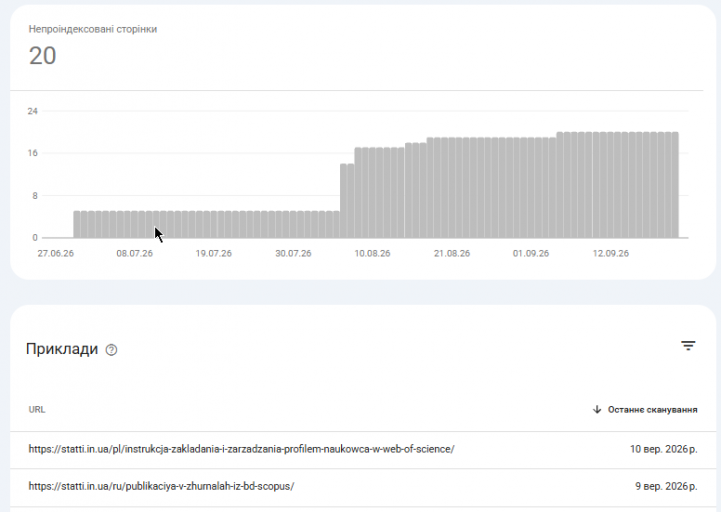Viewport: 721px width, 512px height.
Task: Click the y-axis label 24
Action: tap(32, 111)
